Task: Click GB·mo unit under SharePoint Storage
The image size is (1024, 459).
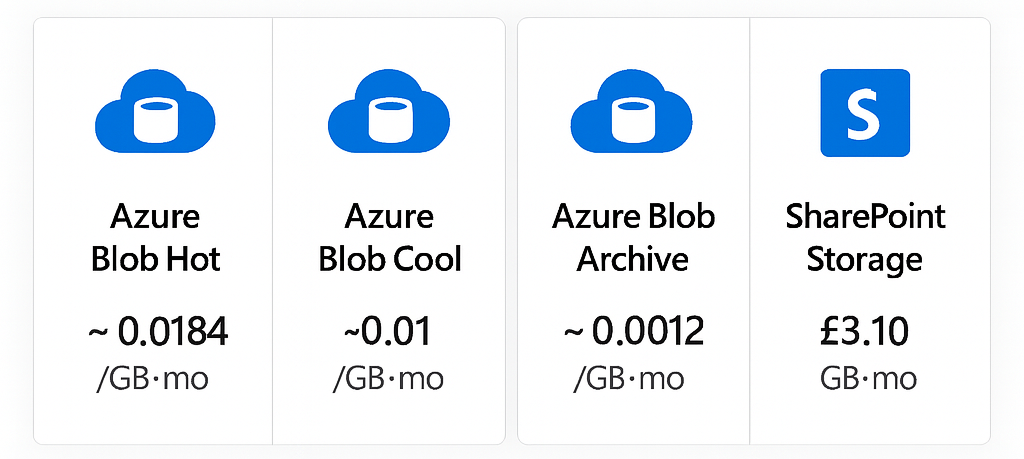Action: [868, 379]
